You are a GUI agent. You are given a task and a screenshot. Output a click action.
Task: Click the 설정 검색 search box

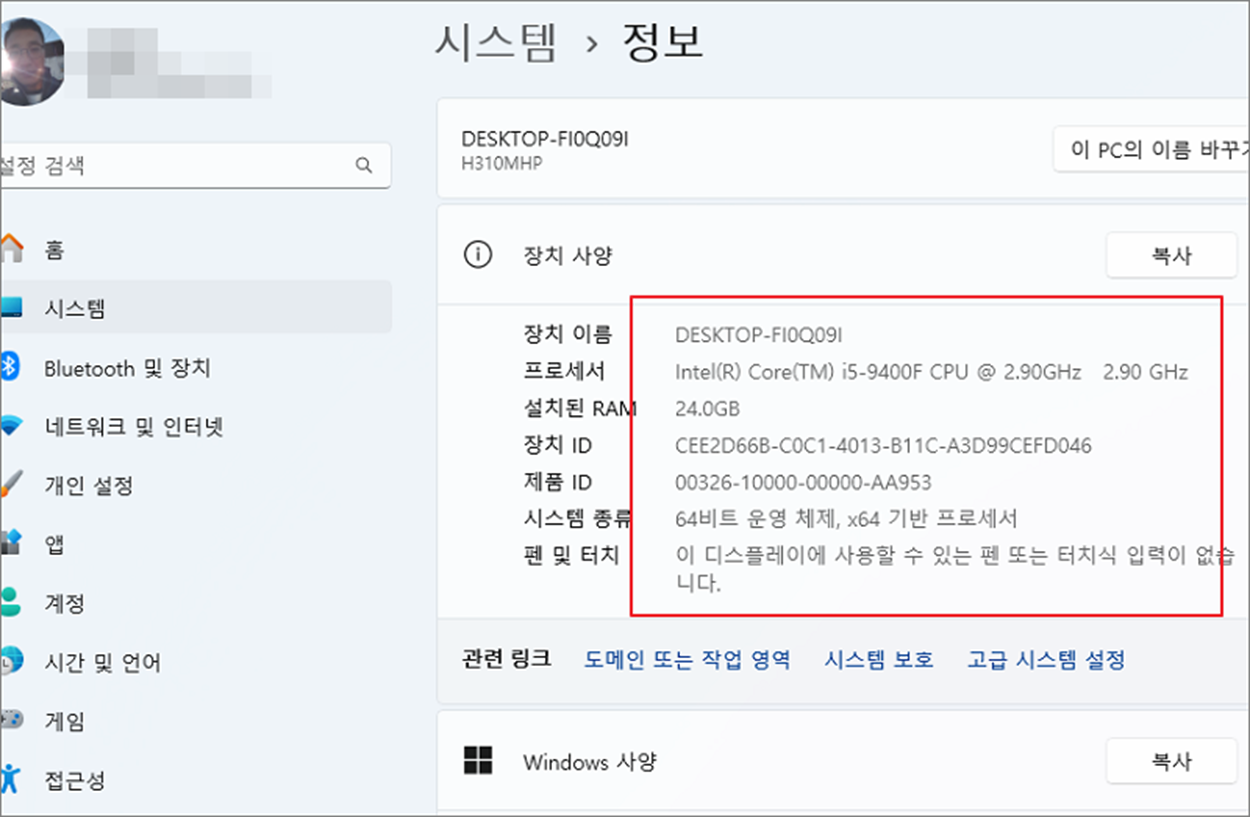(x=195, y=166)
